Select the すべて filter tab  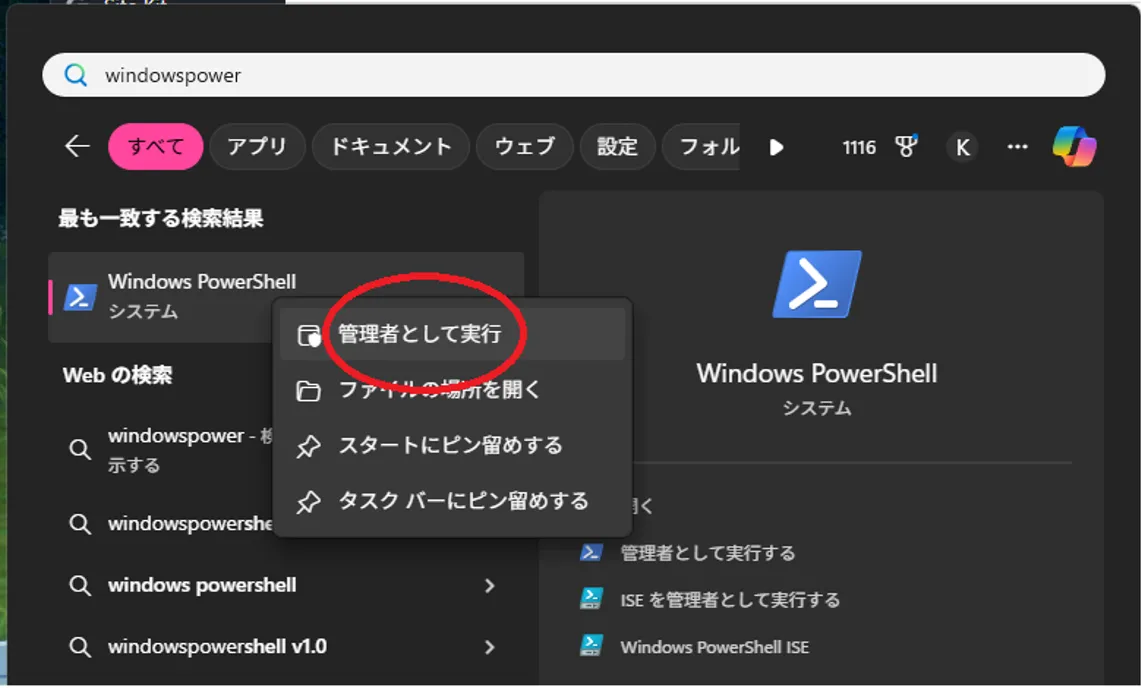(156, 146)
